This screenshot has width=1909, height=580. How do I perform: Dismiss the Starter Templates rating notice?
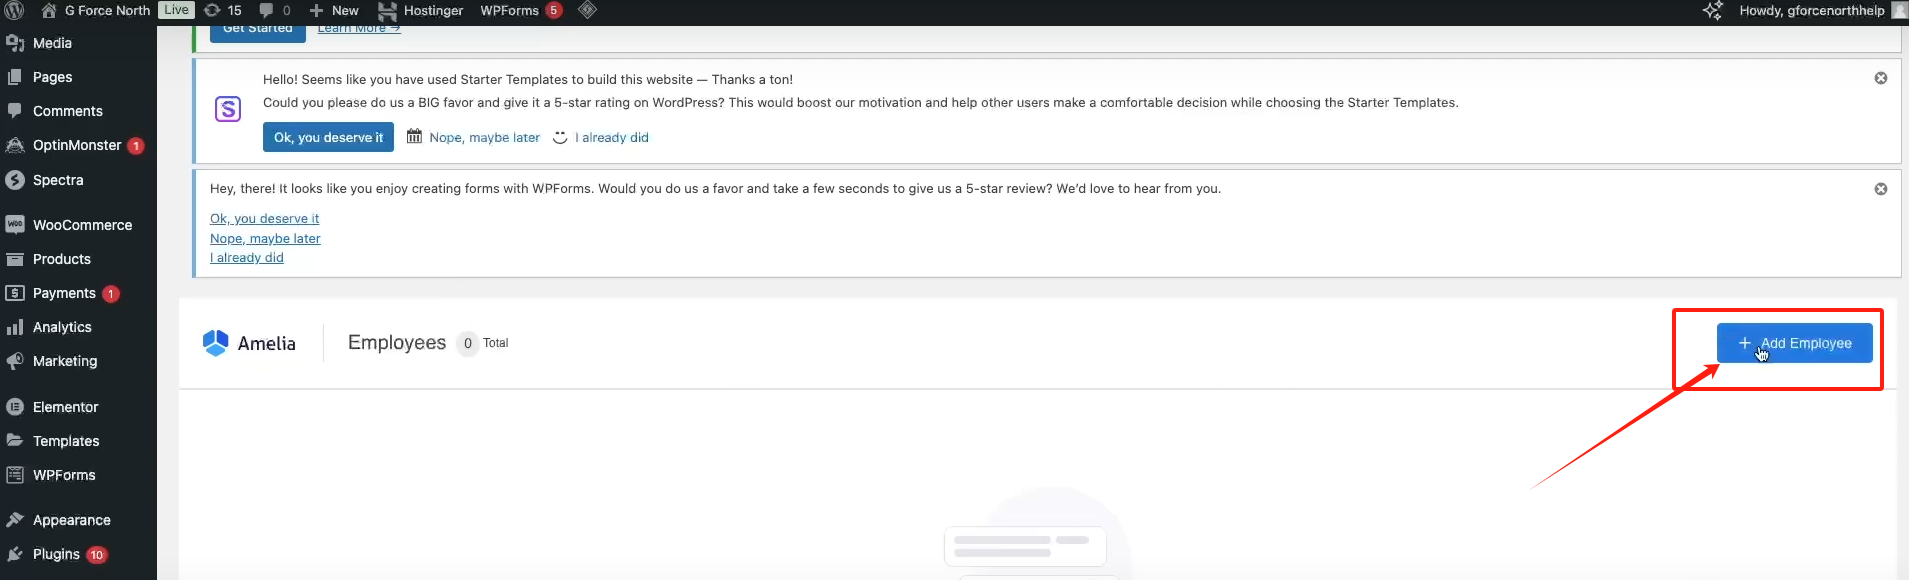coord(1880,78)
